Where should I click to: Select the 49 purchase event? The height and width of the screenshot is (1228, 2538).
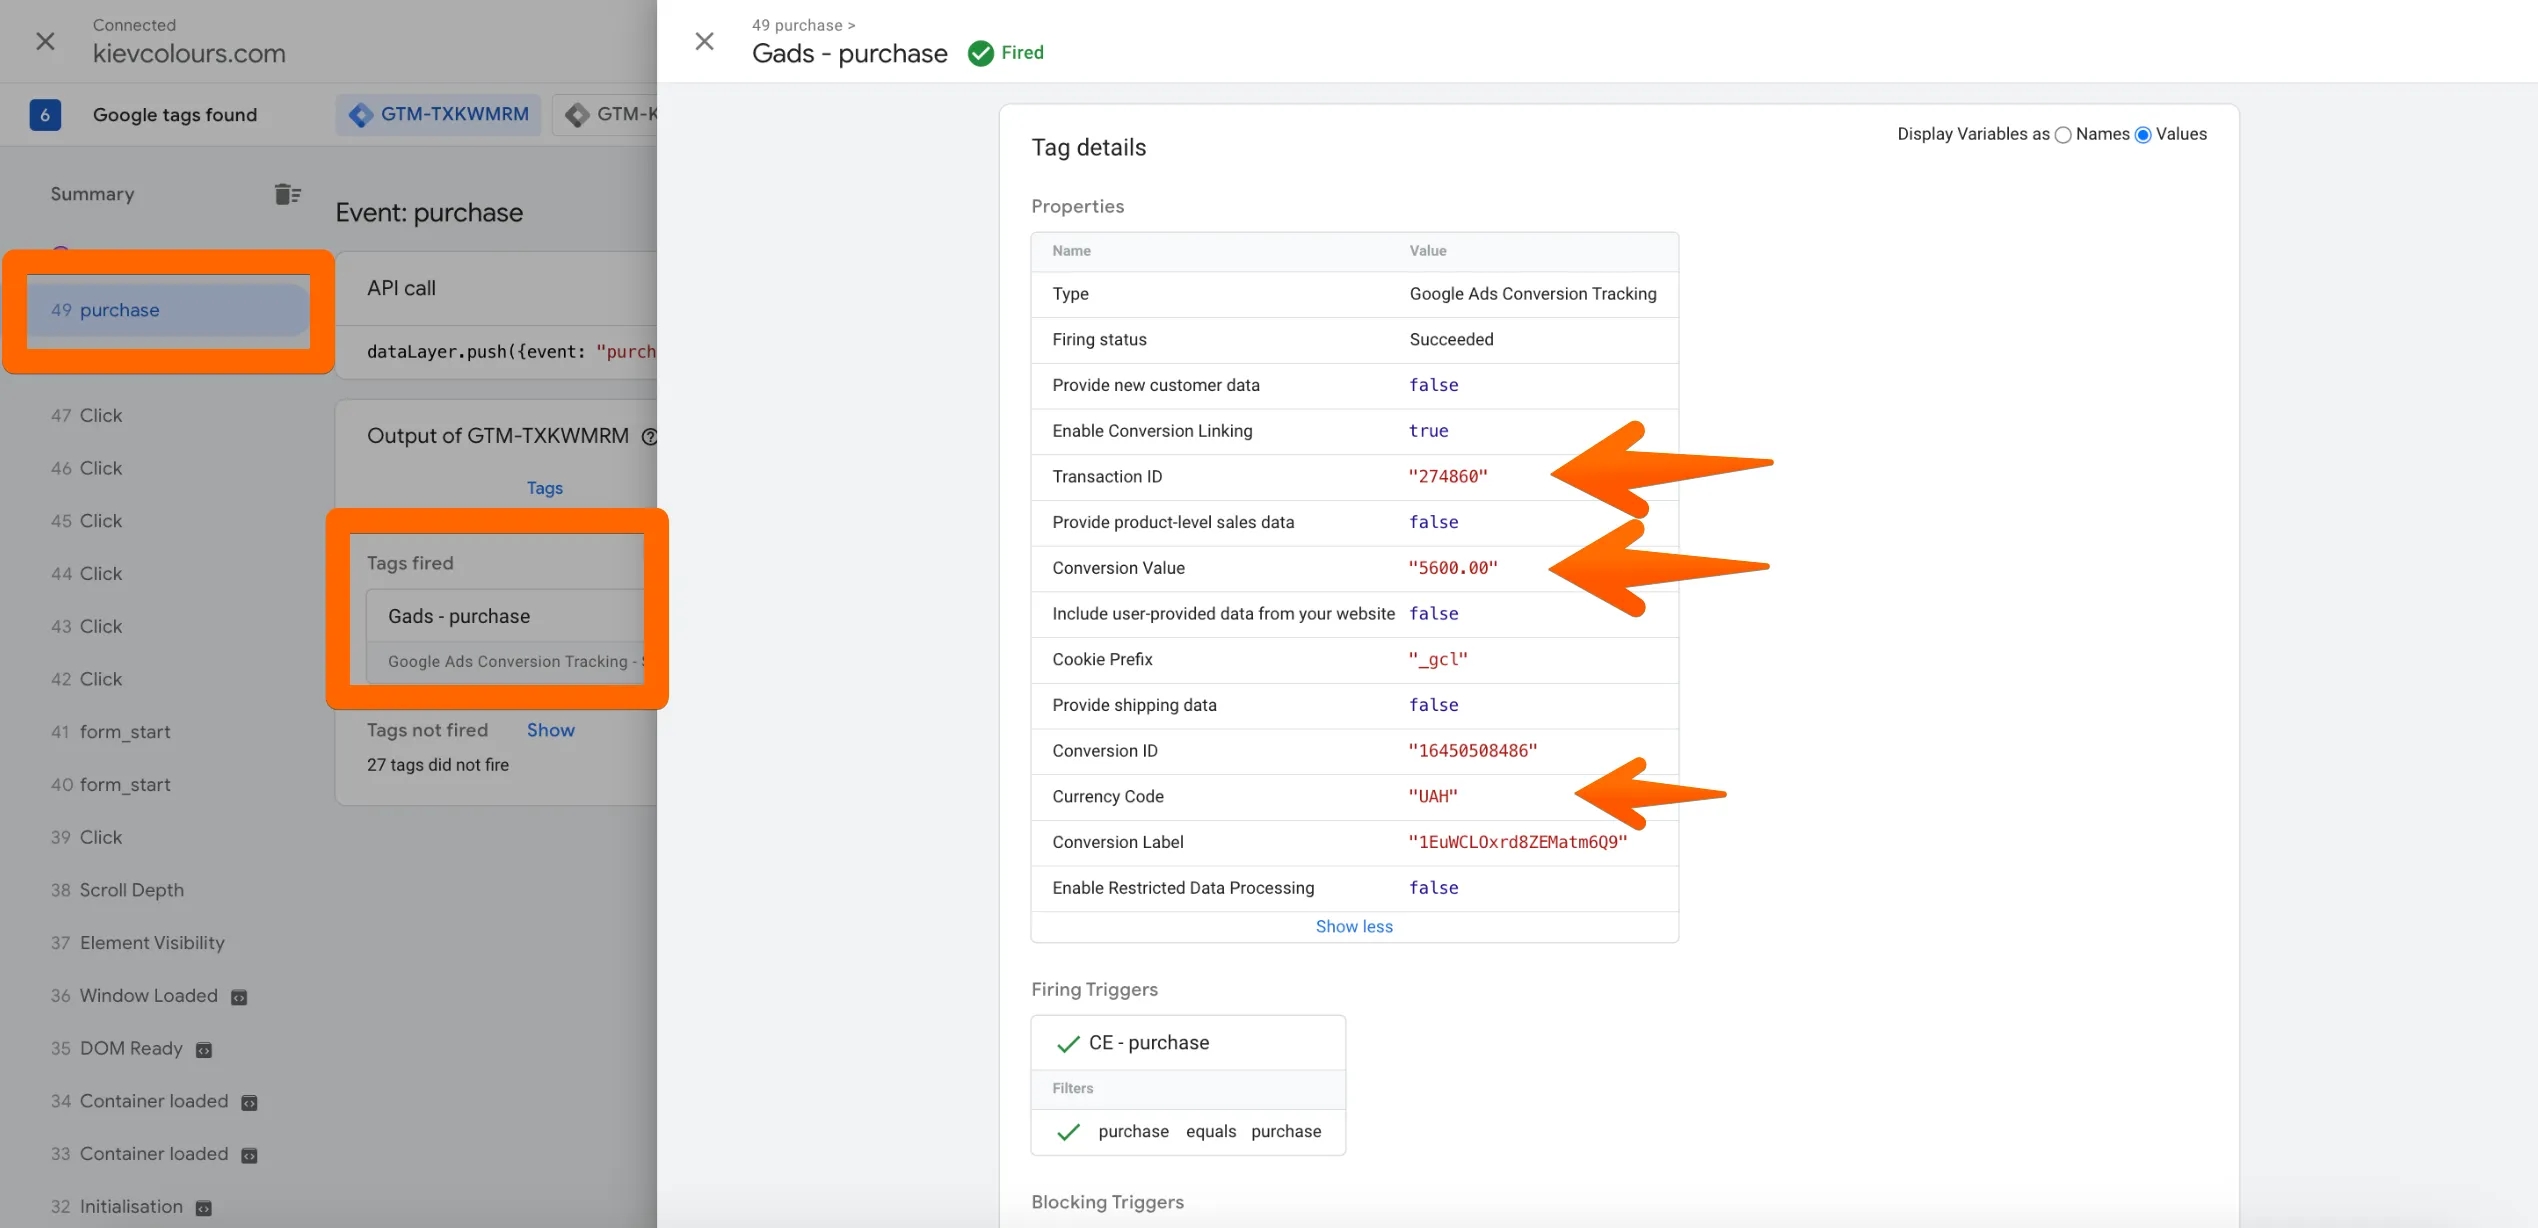coord(168,310)
